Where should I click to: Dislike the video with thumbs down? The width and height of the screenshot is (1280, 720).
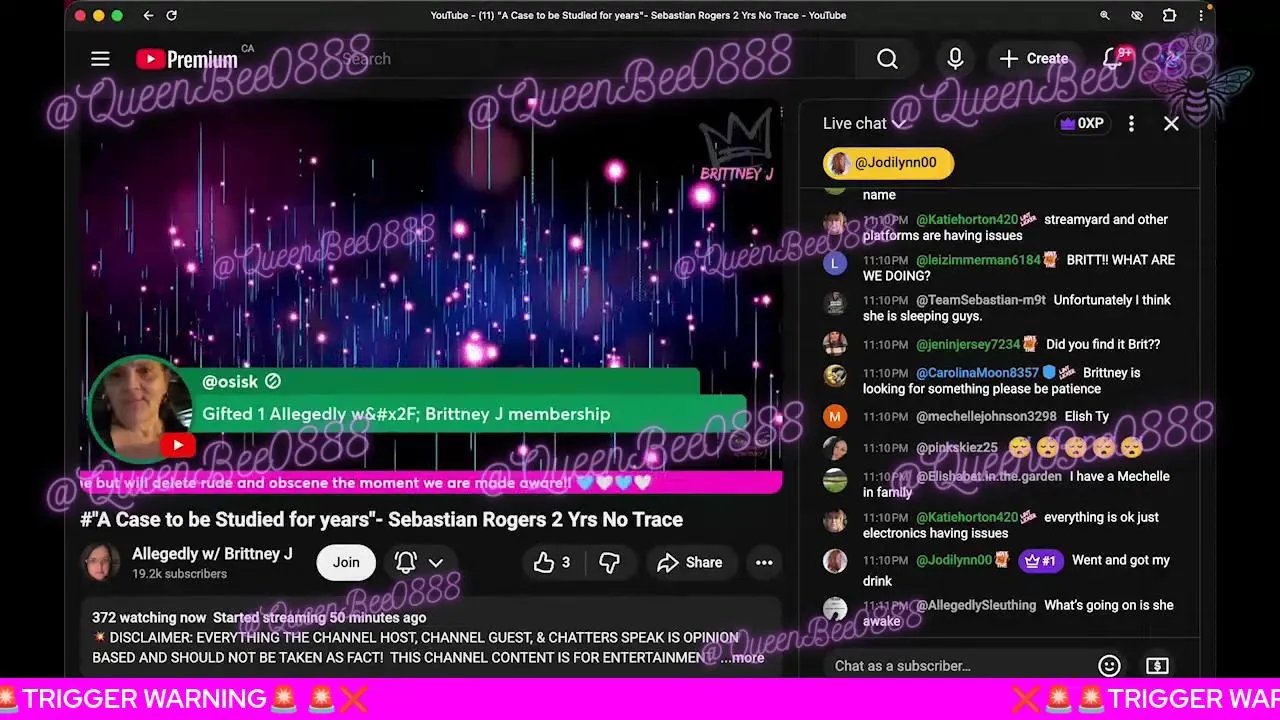(609, 563)
